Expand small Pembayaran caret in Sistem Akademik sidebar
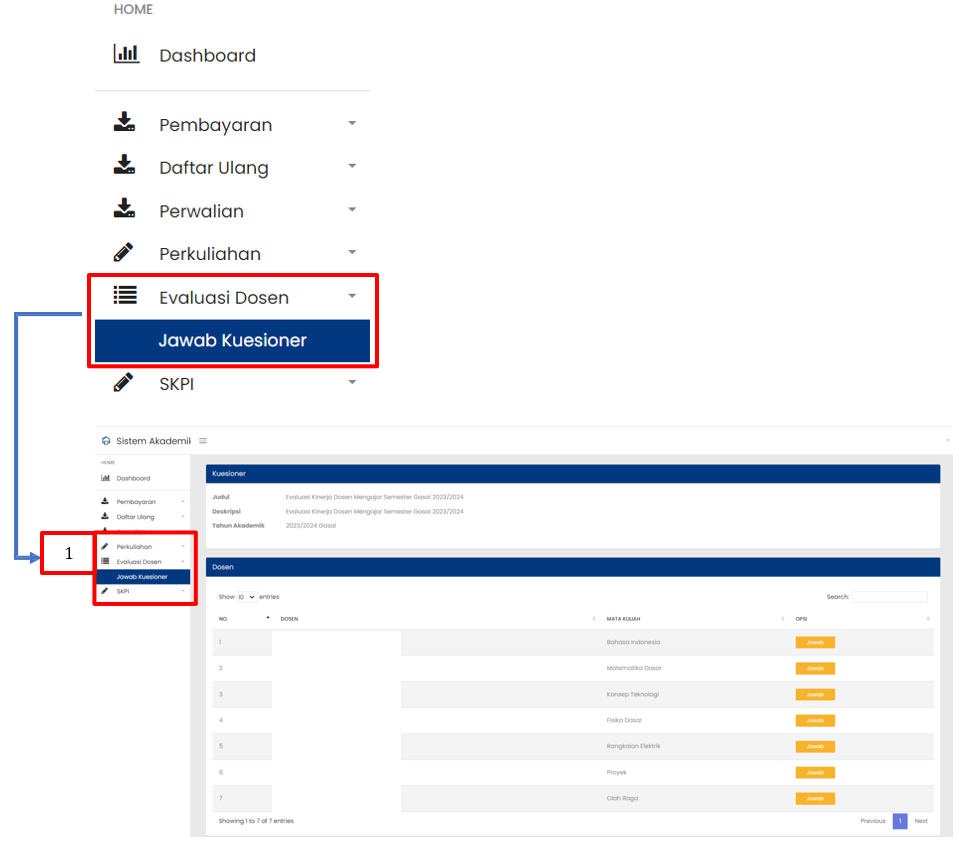959x845 pixels. (183, 502)
